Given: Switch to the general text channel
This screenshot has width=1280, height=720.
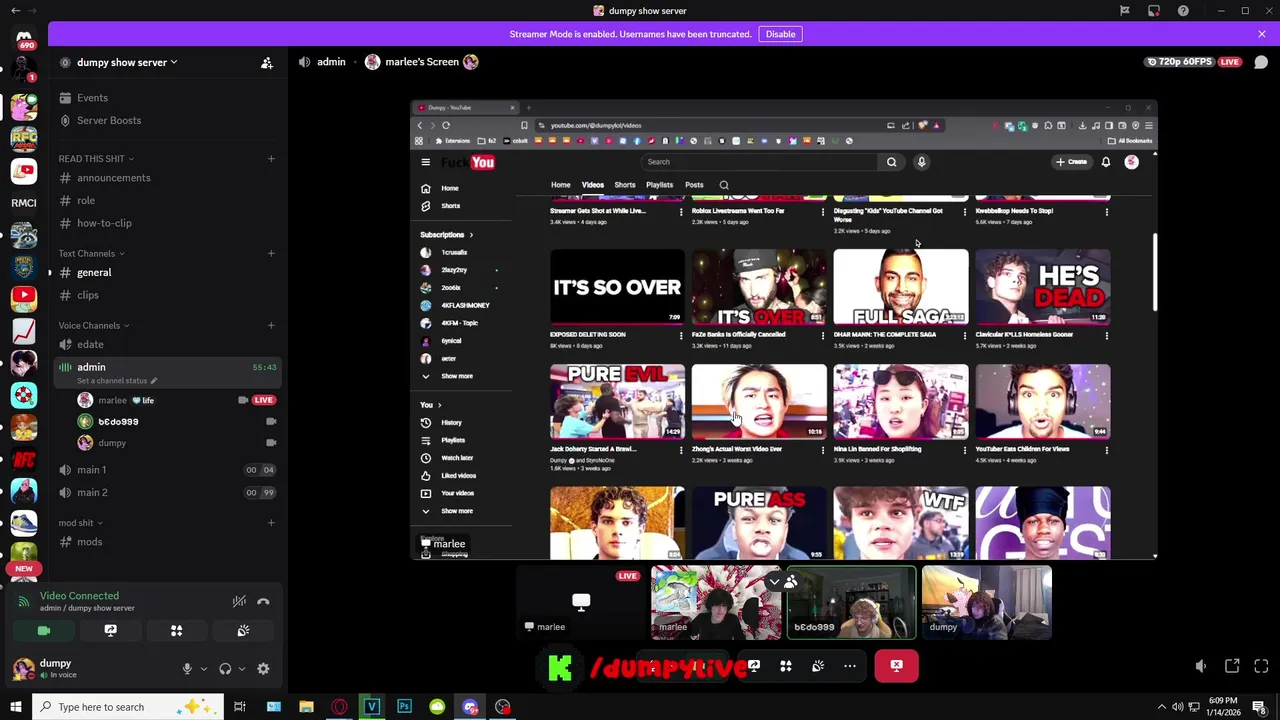Looking at the screenshot, I should [x=94, y=272].
